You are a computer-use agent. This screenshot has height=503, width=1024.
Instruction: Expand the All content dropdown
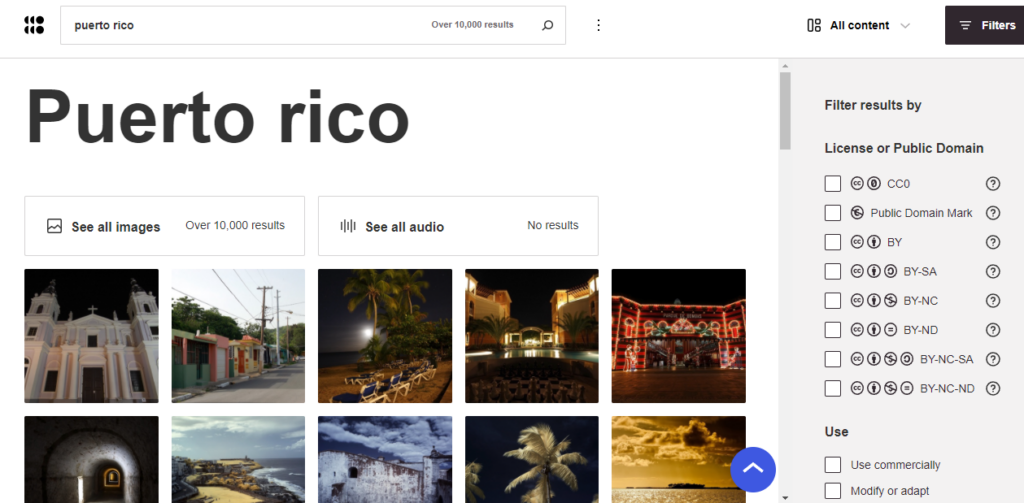pos(859,25)
